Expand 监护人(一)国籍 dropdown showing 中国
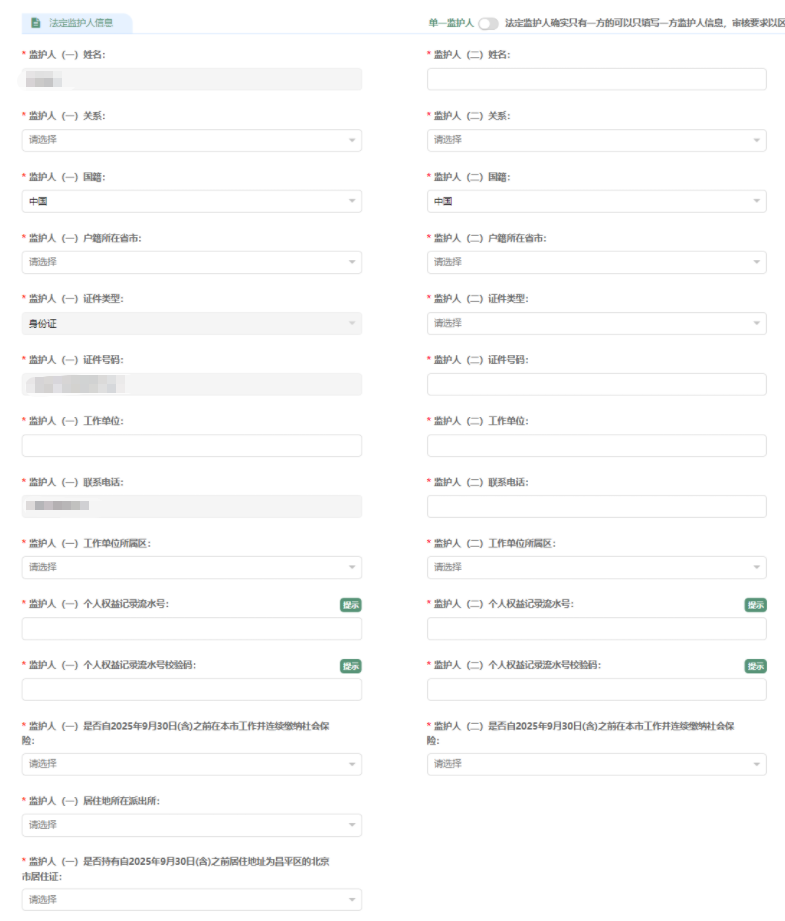 (191, 201)
